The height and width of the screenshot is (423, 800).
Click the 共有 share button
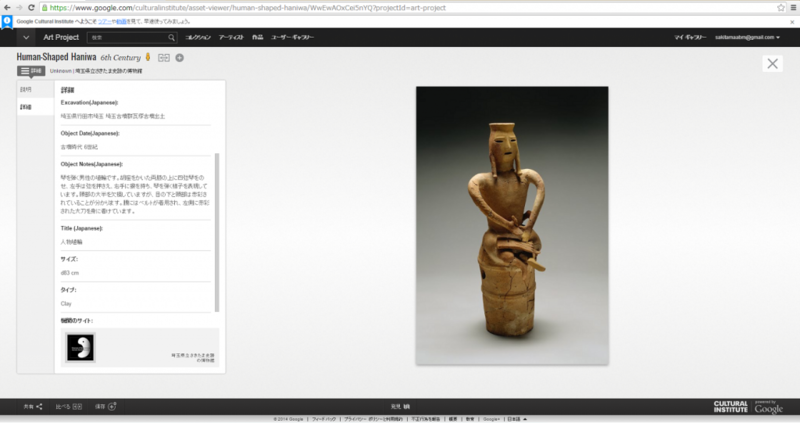click(33, 407)
